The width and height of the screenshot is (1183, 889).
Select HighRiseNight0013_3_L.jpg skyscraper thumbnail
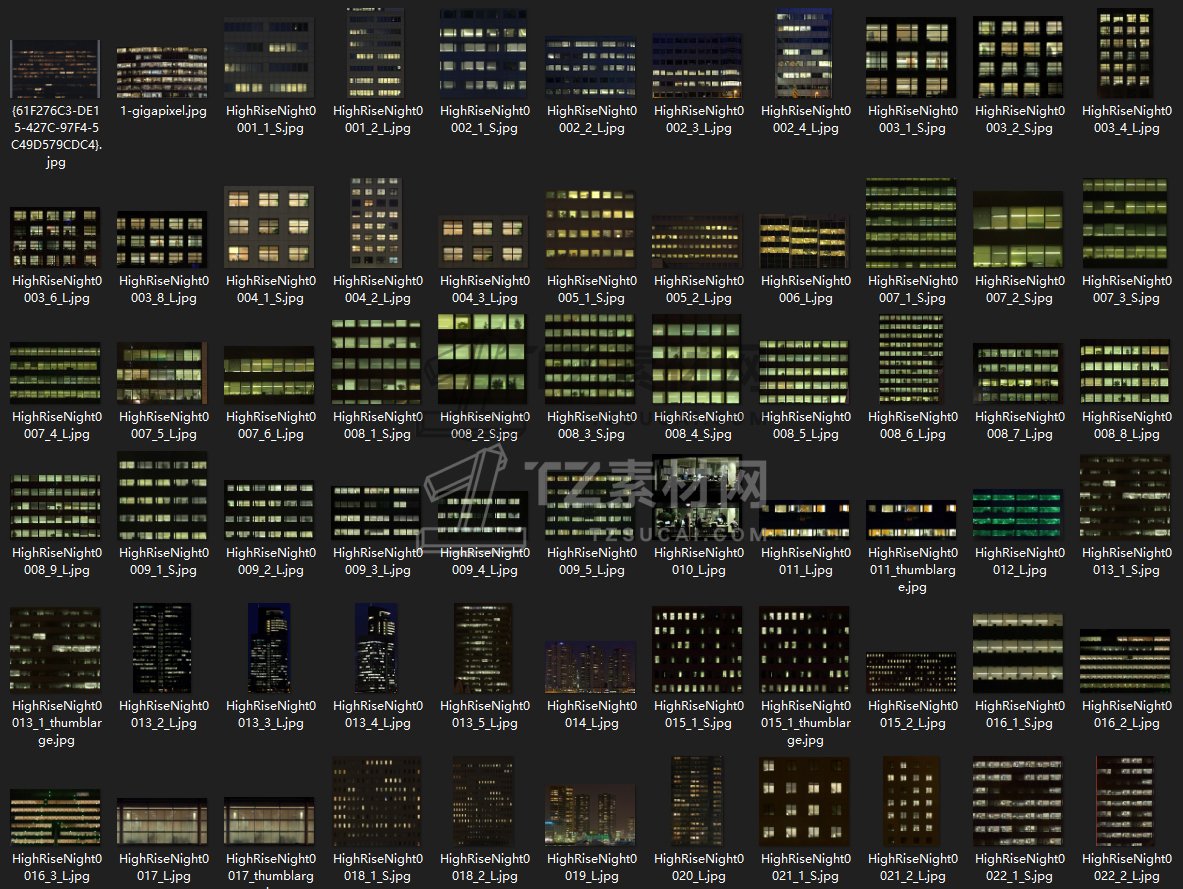[269, 648]
